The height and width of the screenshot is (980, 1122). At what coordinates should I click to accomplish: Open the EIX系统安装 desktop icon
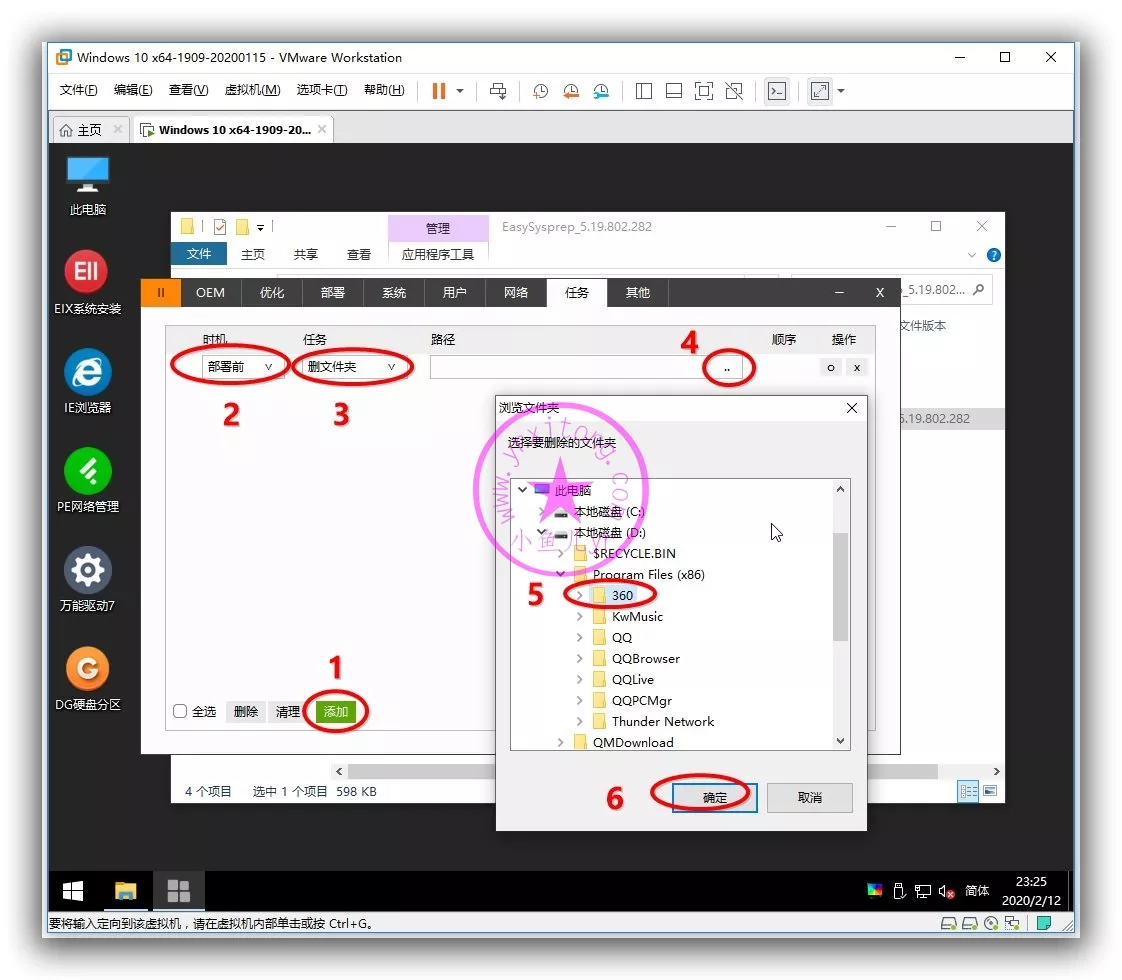pyautogui.click(x=88, y=272)
